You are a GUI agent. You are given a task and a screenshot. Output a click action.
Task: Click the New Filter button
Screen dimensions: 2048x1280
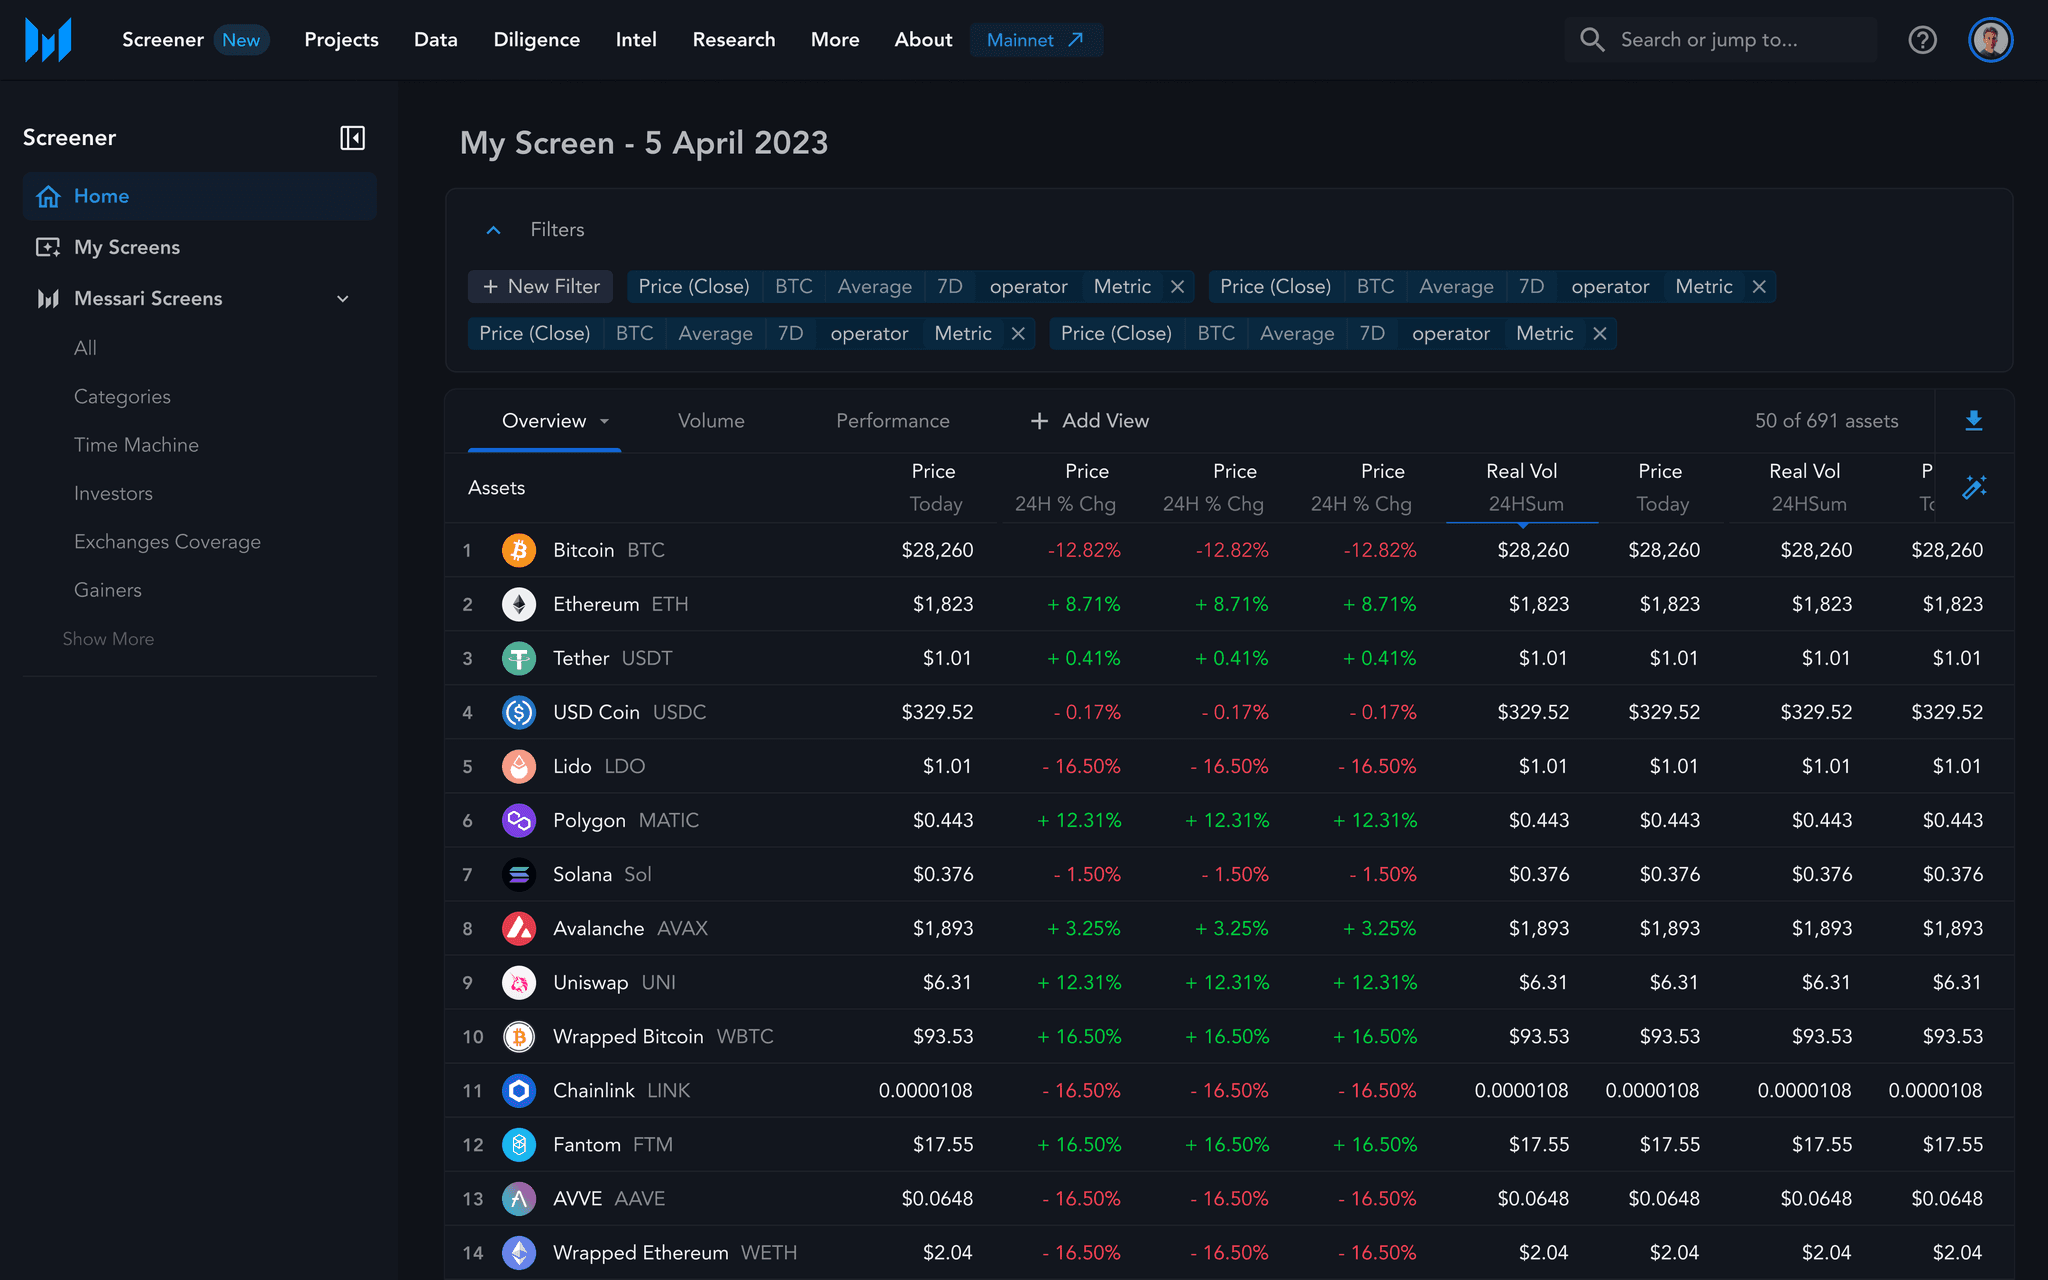pos(541,287)
